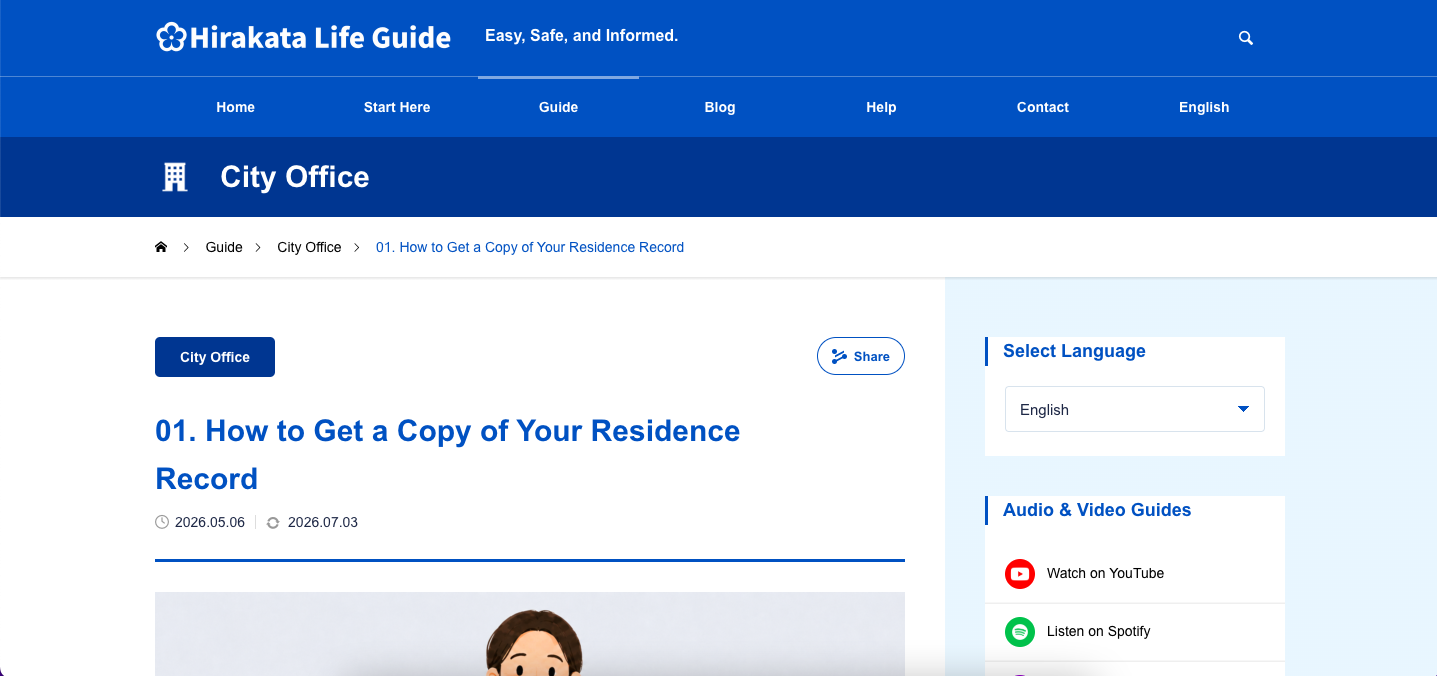
Task: Select English in the navigation bar
Action: [1204, 107]
